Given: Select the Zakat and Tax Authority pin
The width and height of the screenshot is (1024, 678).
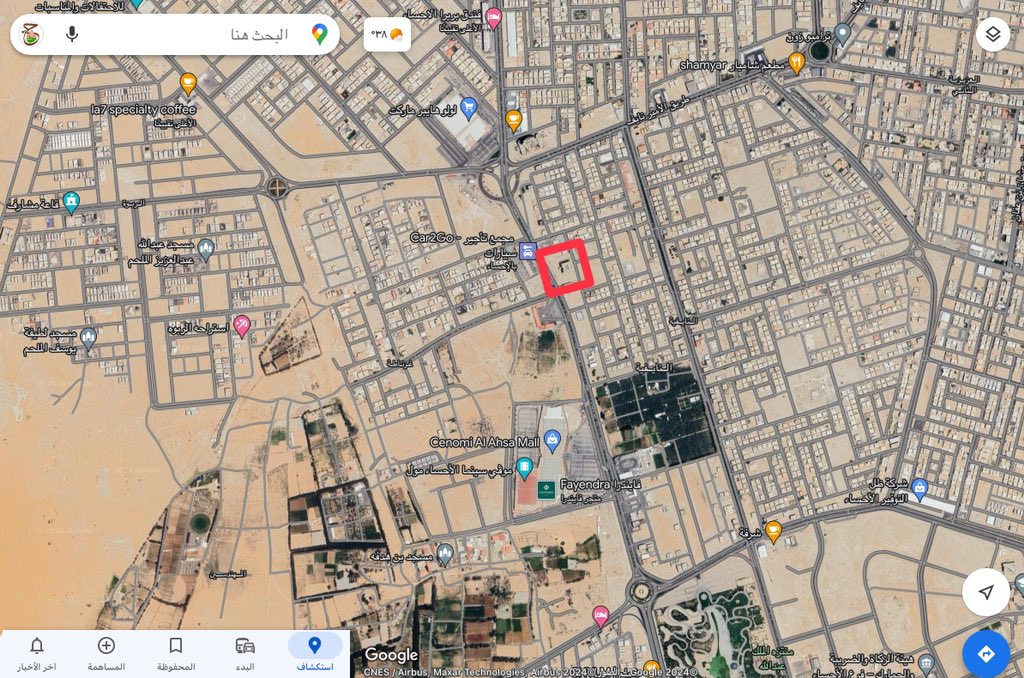Looking at the screenshot, I should coord(926,664).
